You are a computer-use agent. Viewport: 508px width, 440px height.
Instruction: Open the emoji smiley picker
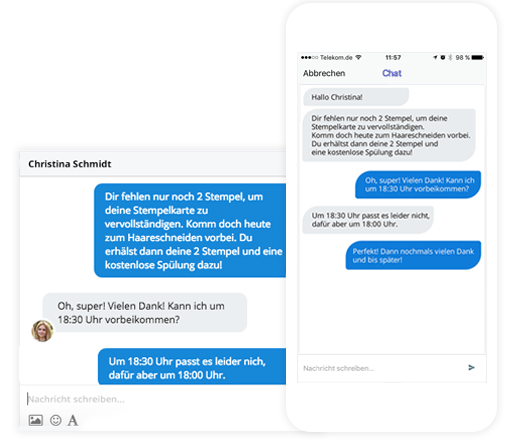tap(56, 420)
